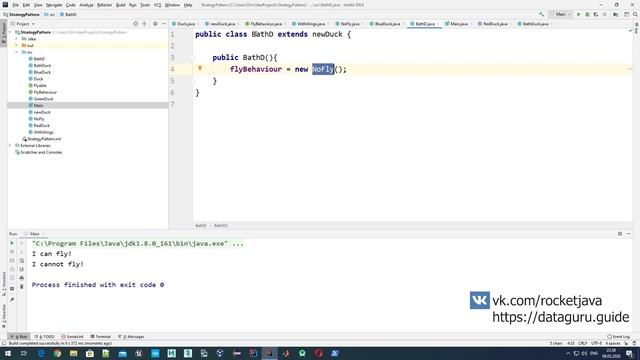Click the pin tab icon in Run panel

coord(12,300)
